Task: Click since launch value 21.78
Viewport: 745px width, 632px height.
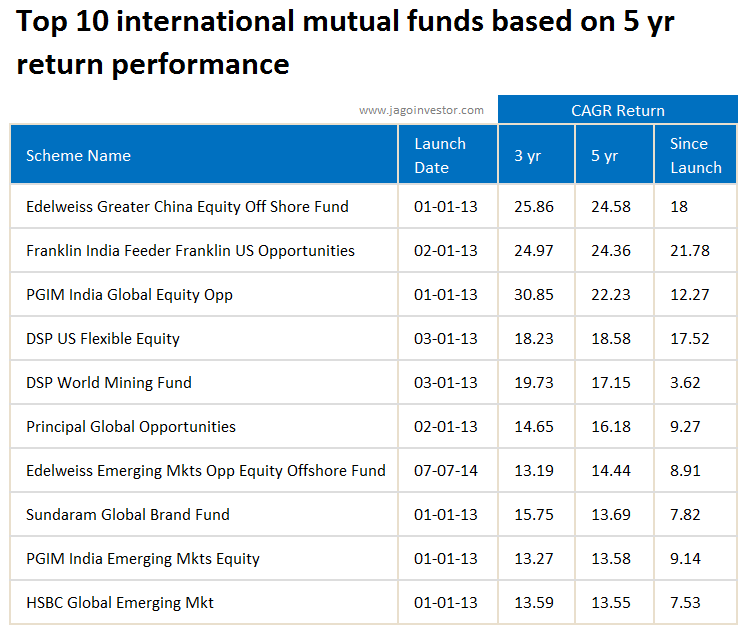Action: pyautogui.click(x=690, y=250)
